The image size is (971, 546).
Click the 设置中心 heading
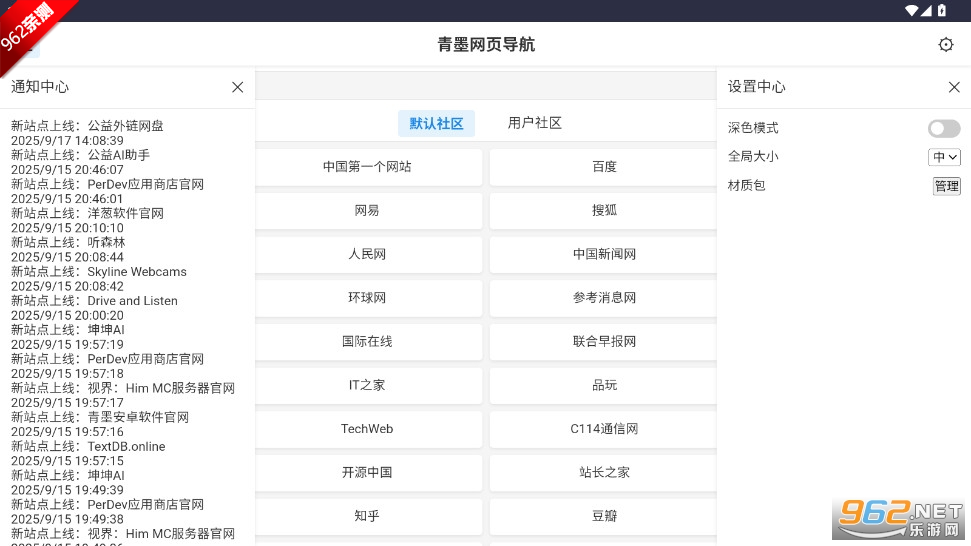(x=756, y=87)
